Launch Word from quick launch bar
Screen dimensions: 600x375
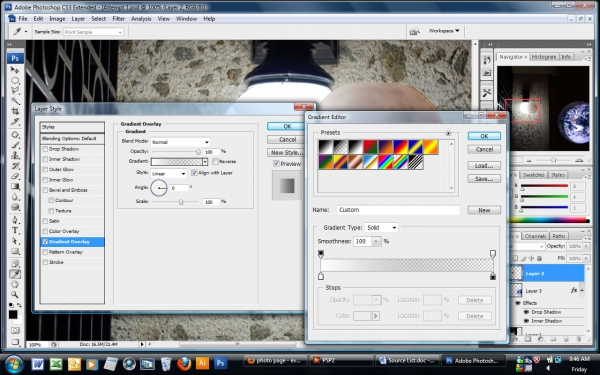click(x=38, y=364)
